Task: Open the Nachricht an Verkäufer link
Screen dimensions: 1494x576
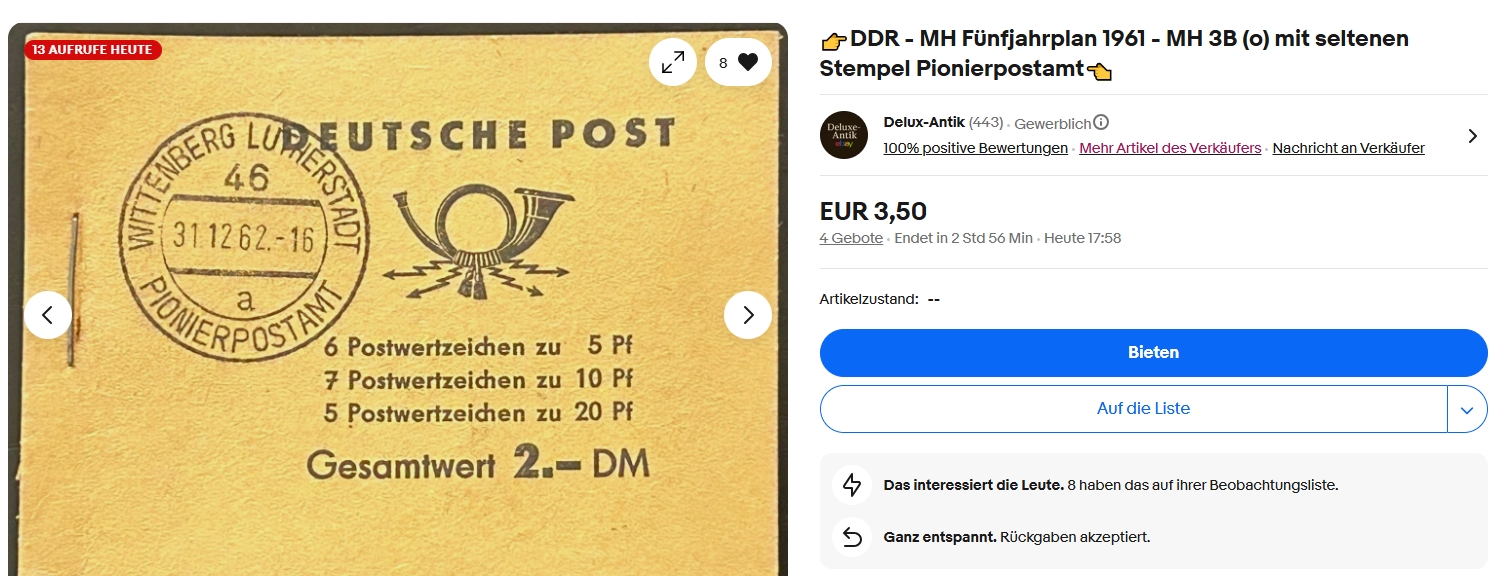Action: [1349, 148]
